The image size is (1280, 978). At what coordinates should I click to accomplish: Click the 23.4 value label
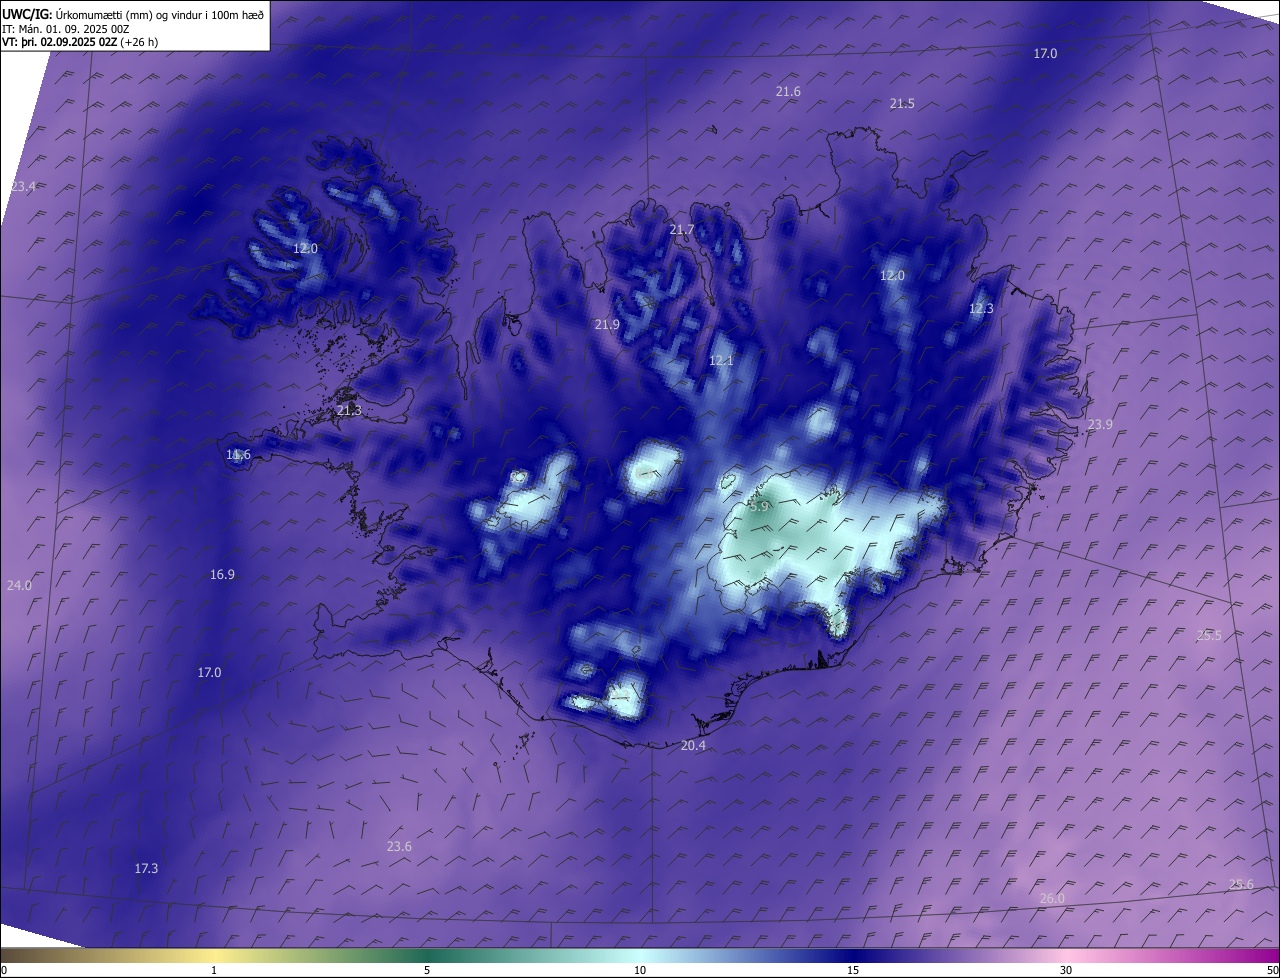tap(23, 187)
